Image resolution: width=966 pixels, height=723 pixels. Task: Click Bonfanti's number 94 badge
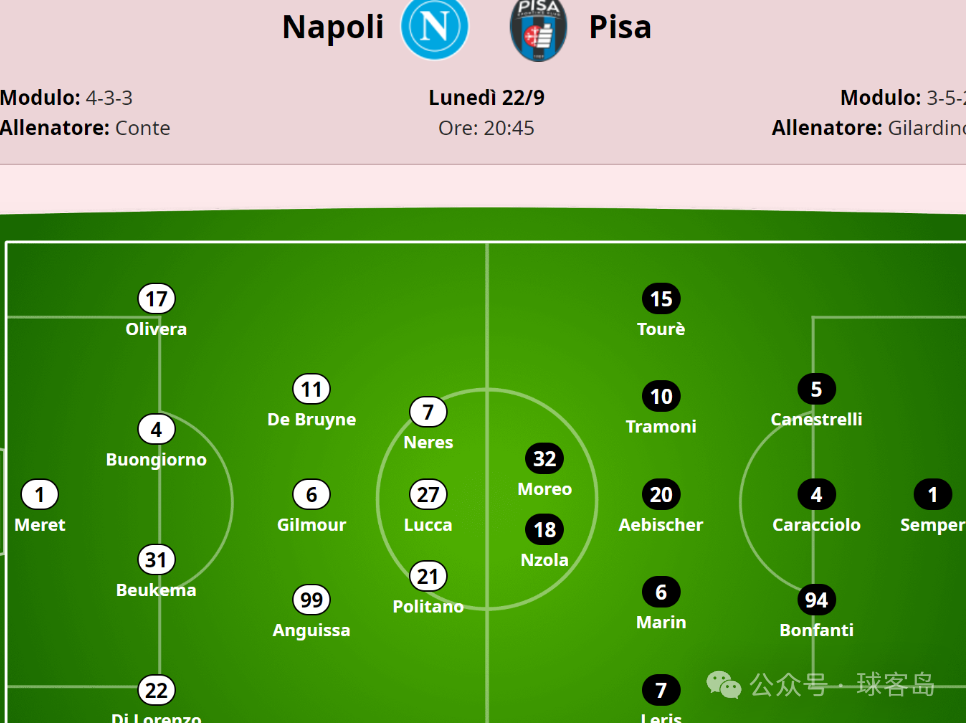(816, 600)
